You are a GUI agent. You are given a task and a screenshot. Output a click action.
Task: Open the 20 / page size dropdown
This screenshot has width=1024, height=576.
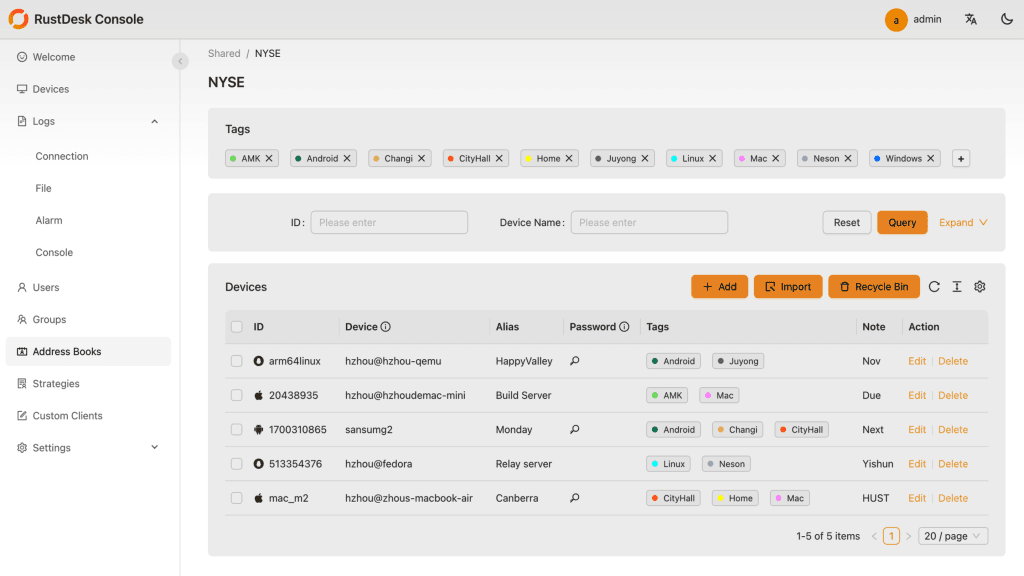[953, 536]
